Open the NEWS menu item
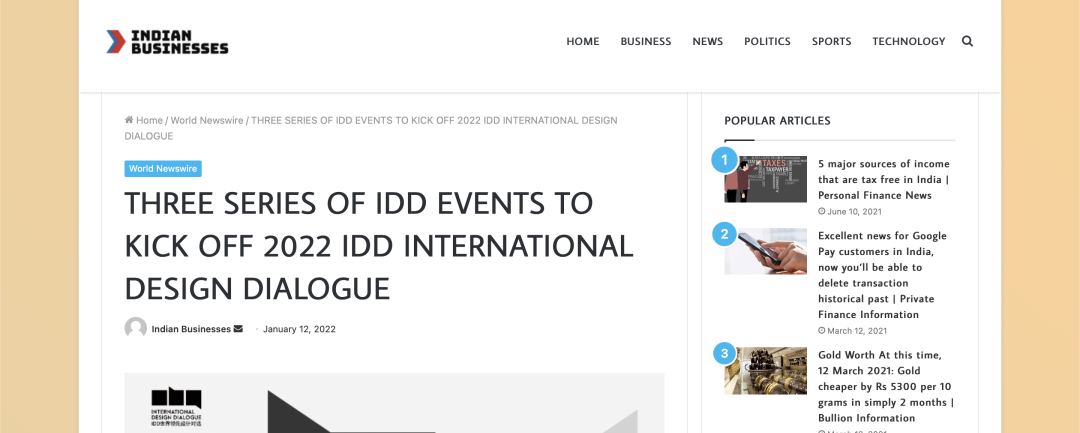1080x433 pixels. [x=707, y=41]
